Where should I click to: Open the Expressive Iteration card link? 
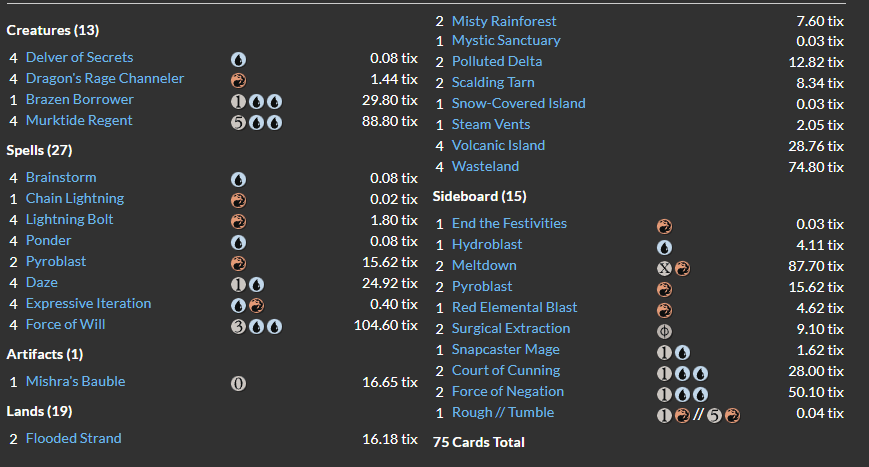tap(88, 304)
